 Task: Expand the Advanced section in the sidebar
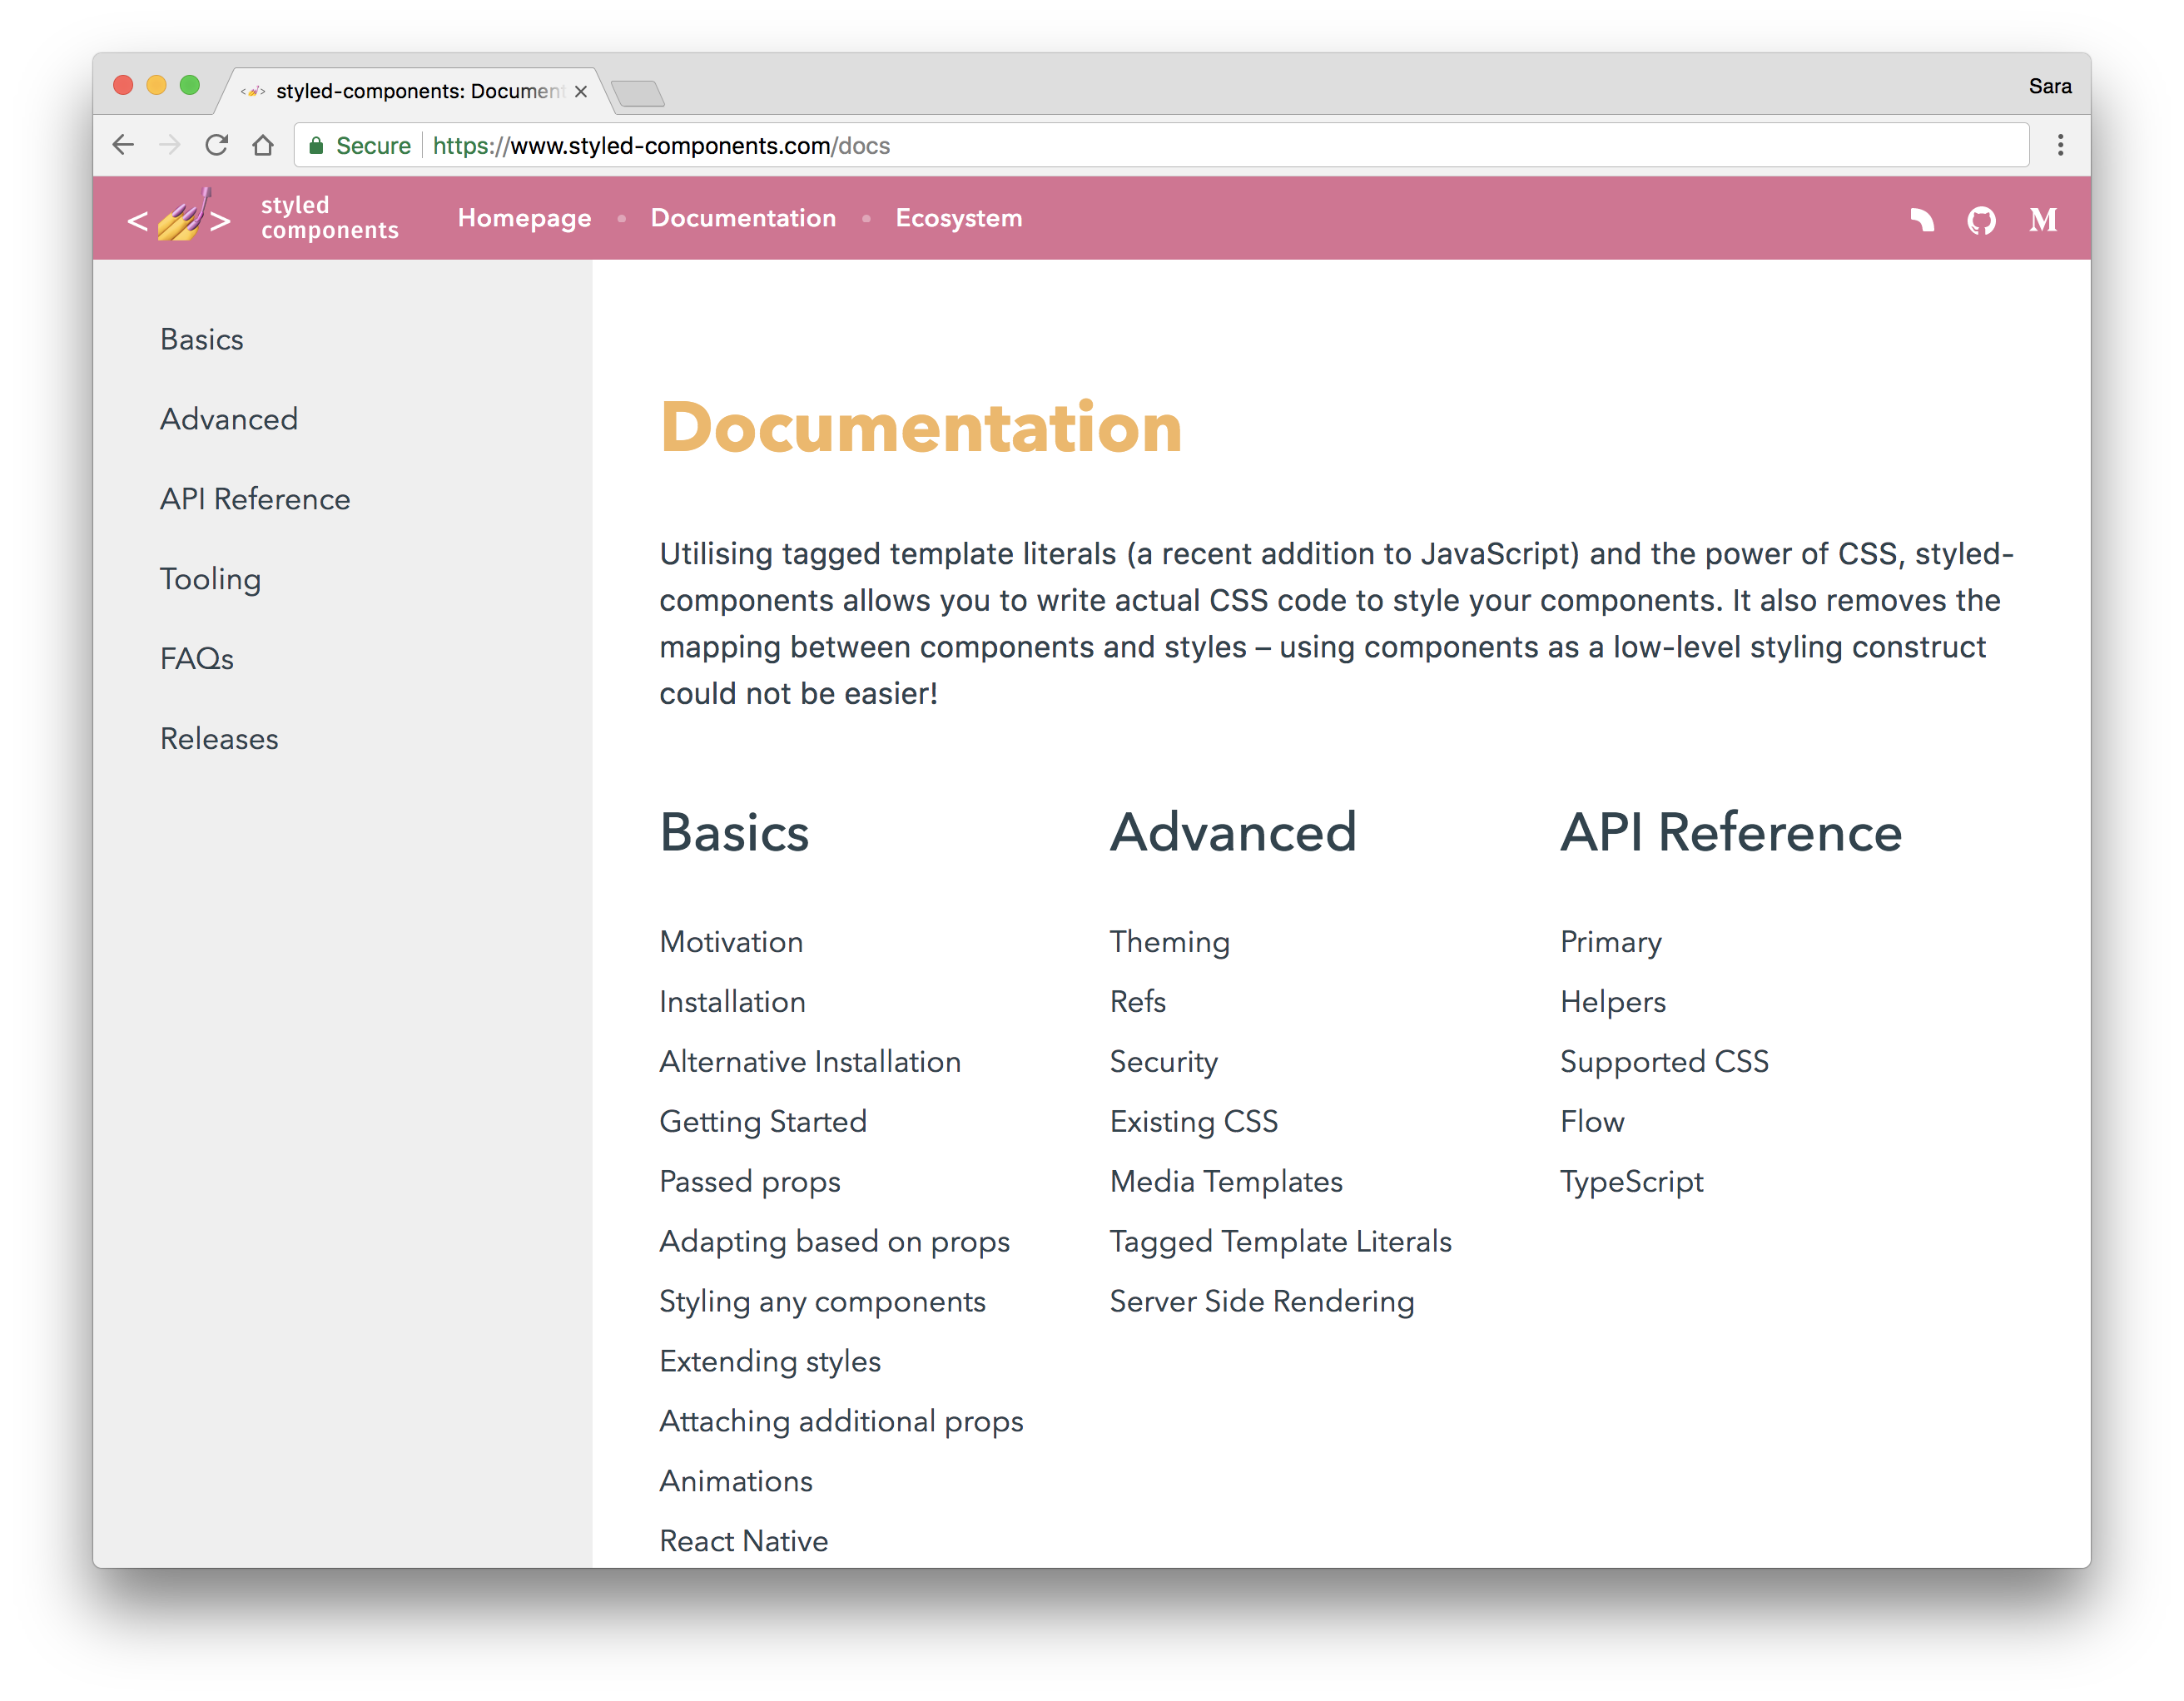click(x=228, y=419)
